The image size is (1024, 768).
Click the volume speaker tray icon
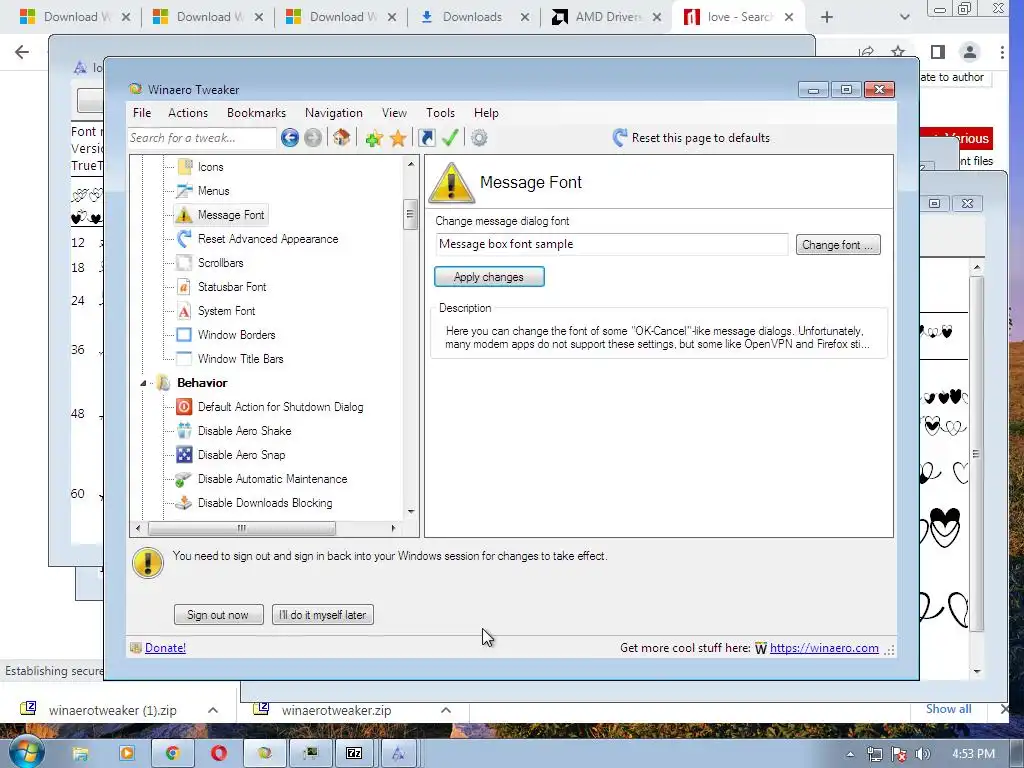(923, 754)
